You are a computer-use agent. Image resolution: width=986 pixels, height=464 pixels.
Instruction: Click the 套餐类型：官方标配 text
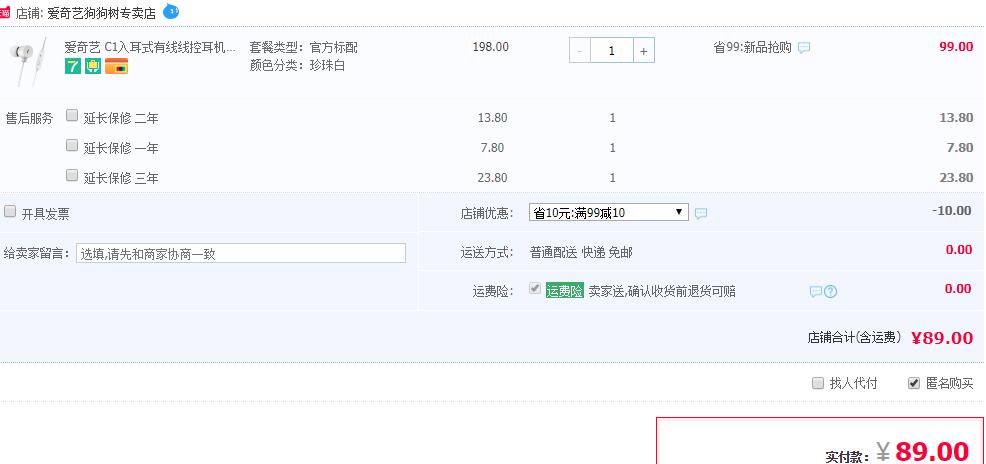304,47
